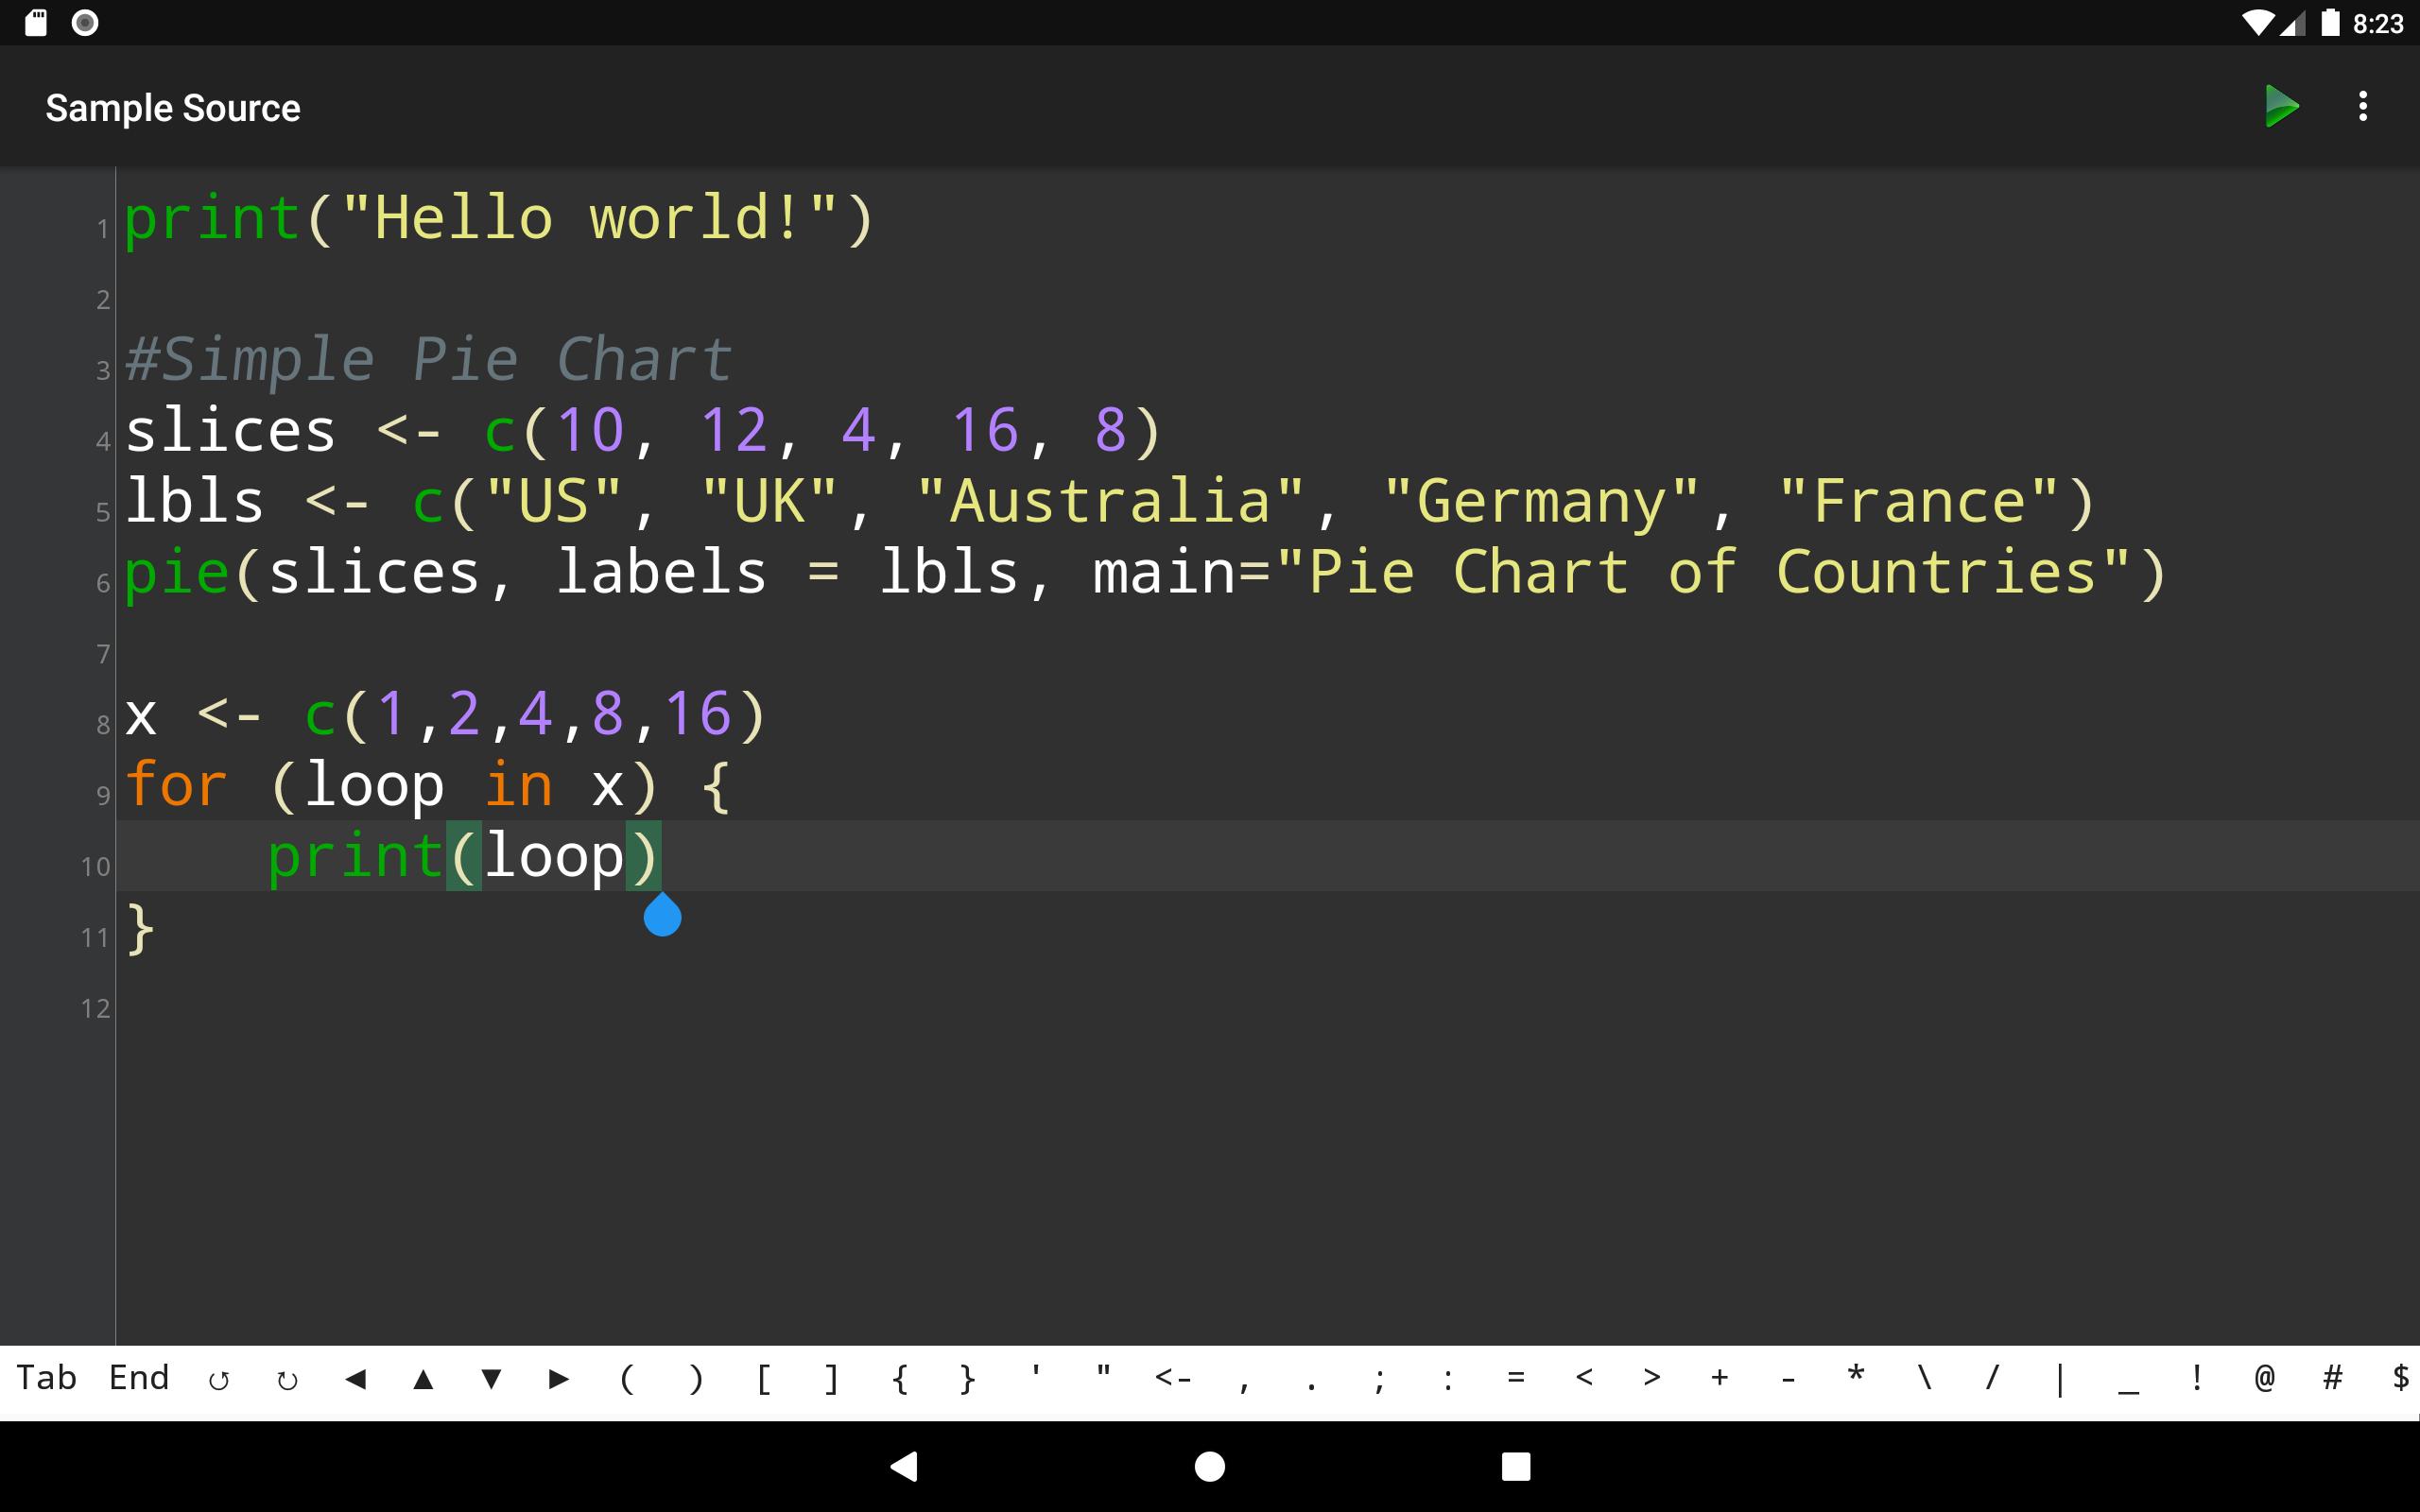Viewport: 2420px width, 1512px height.
Task: Tap the word loop inside print(loop)
Action: (553, 857)
